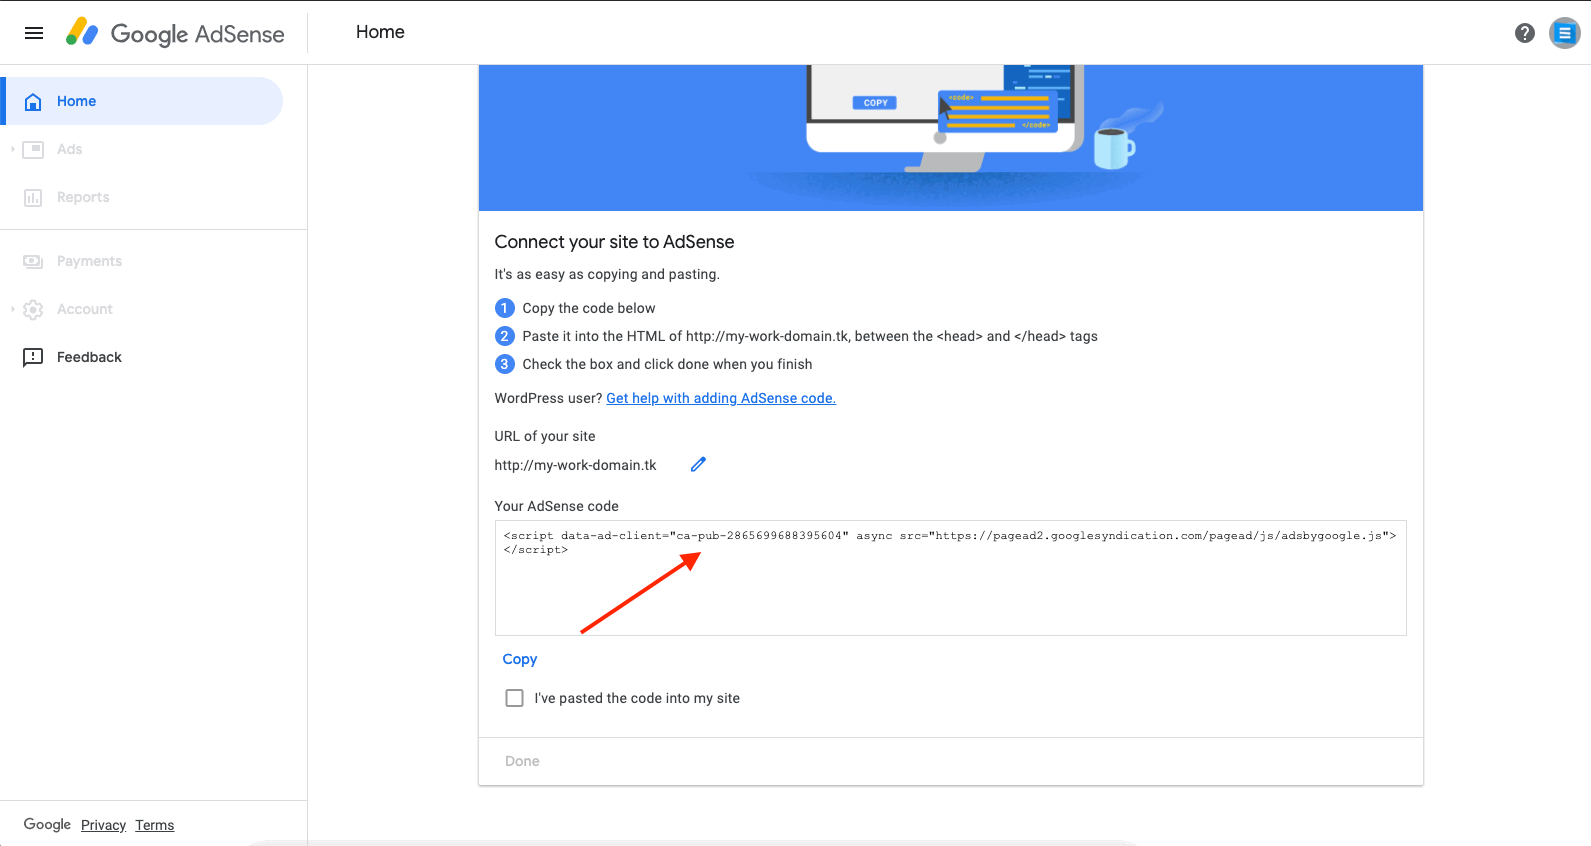Click the "Copy the code below" step text
Image resolution: width=1591 pixels, height=846 pixels.
click(x=589, y=308)
